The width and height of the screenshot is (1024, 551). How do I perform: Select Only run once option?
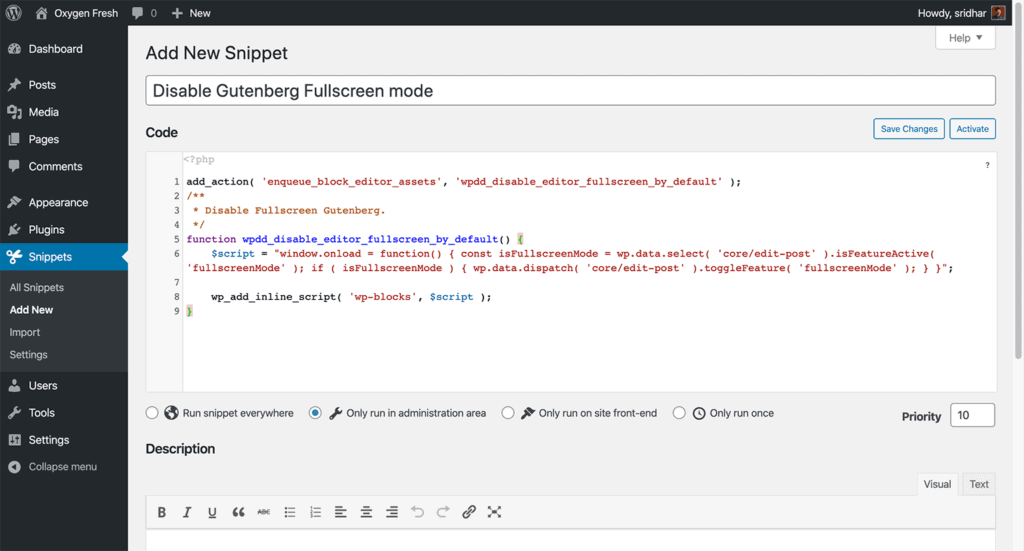(679, 413)
